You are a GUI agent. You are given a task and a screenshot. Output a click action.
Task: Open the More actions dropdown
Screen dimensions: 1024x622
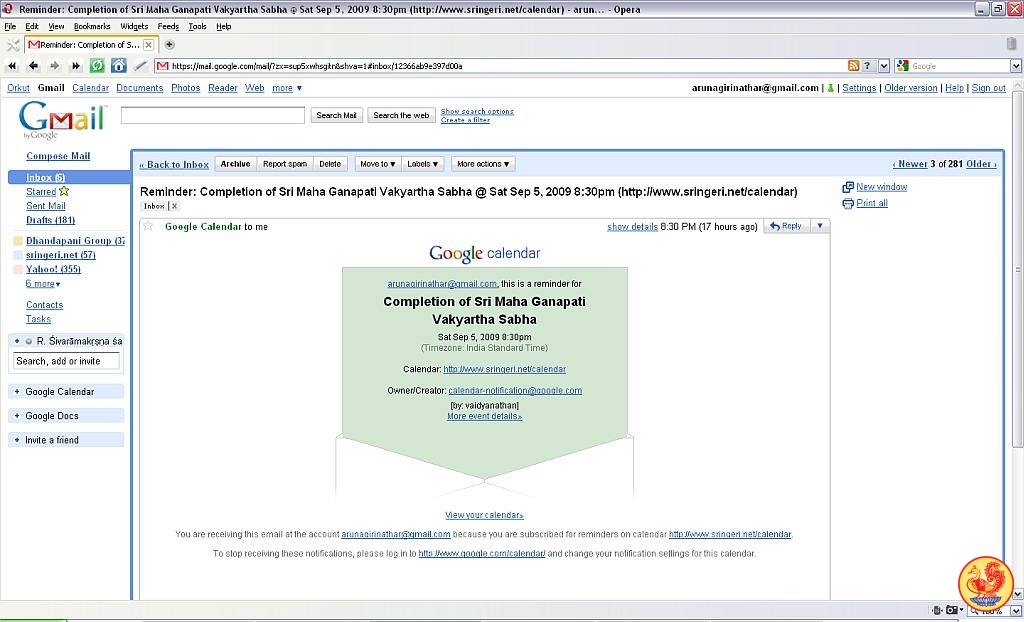tap(483, 164)
